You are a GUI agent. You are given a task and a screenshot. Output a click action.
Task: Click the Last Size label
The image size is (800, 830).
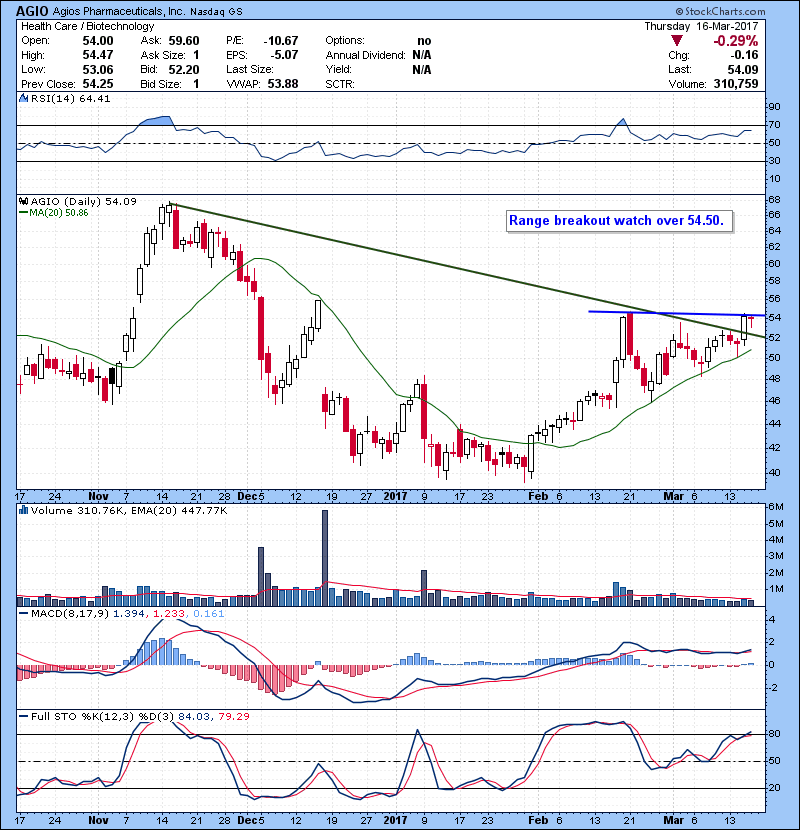tap(250, 69)
